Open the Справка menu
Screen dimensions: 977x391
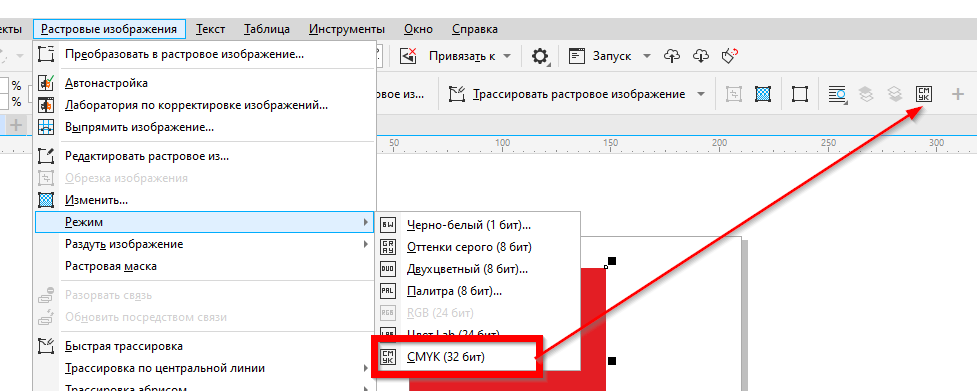pos(475,29)
